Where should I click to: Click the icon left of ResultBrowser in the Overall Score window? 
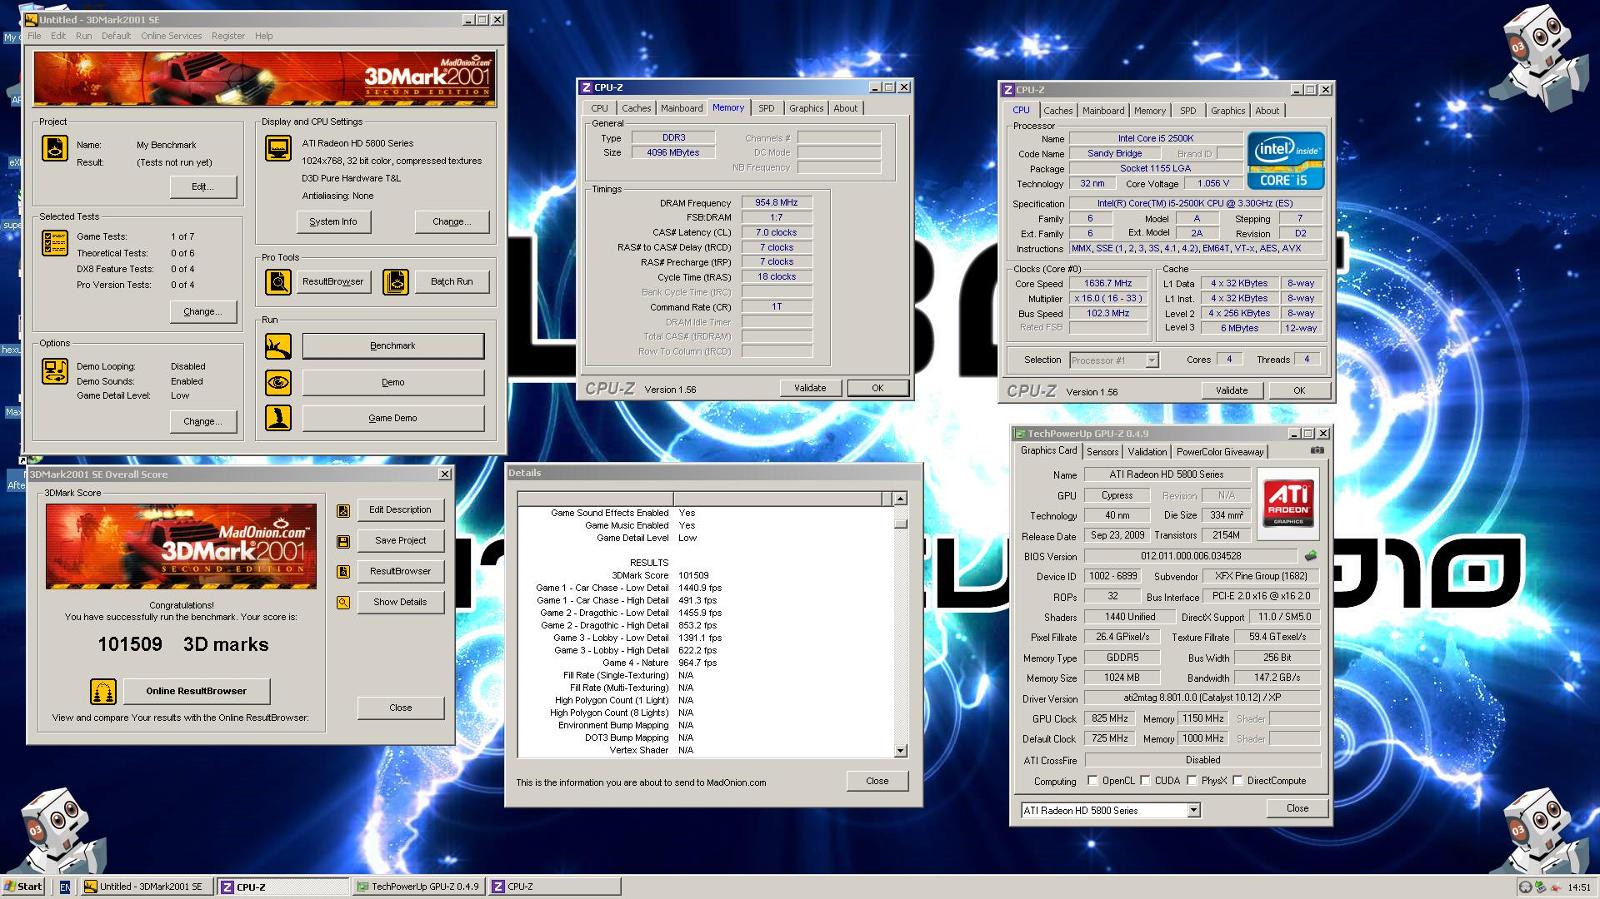tap(343, 572)
